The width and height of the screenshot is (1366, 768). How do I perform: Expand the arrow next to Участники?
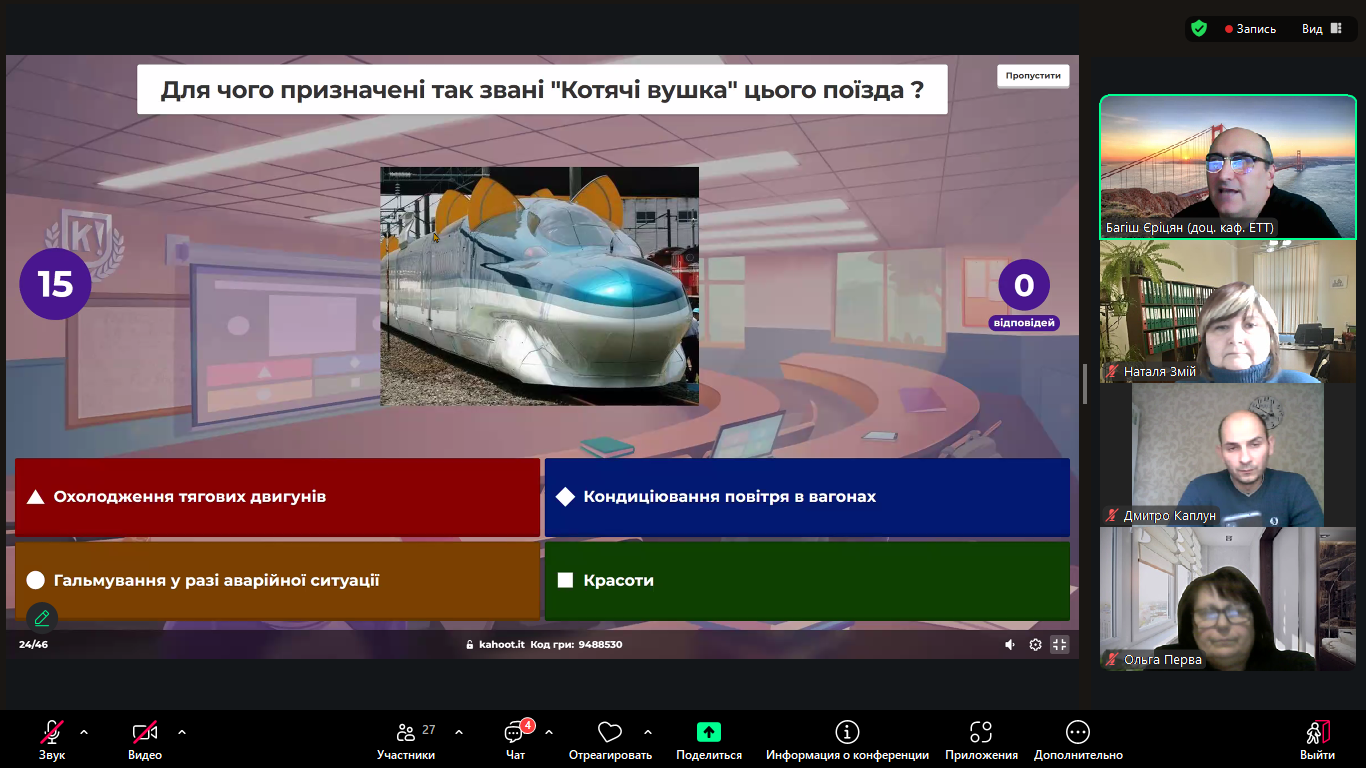click(x=459, y=732)
